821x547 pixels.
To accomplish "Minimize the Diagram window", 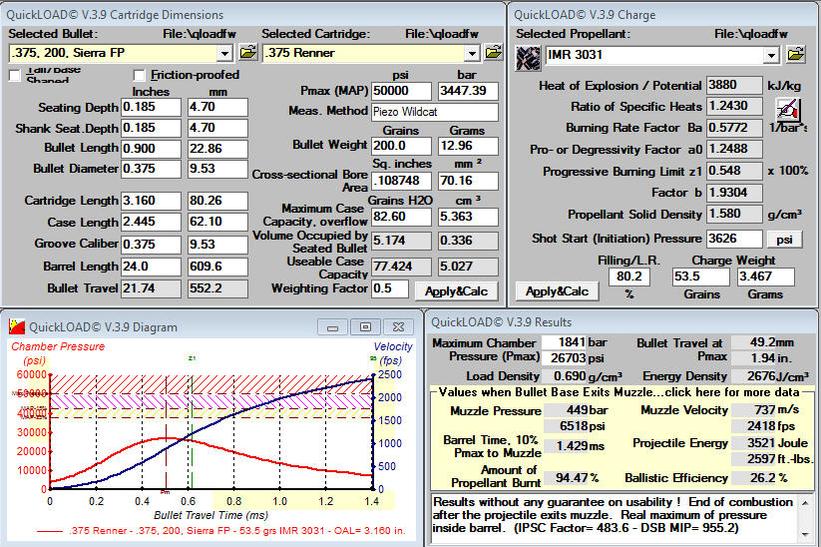I will 336,326.
